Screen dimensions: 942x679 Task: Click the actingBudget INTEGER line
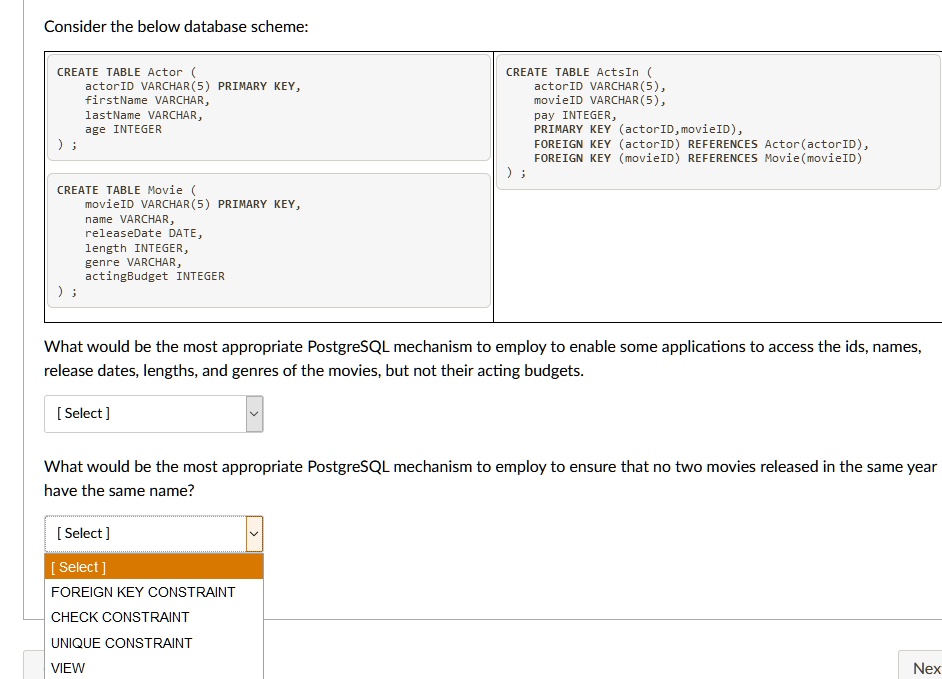click(x=155, y=276)
